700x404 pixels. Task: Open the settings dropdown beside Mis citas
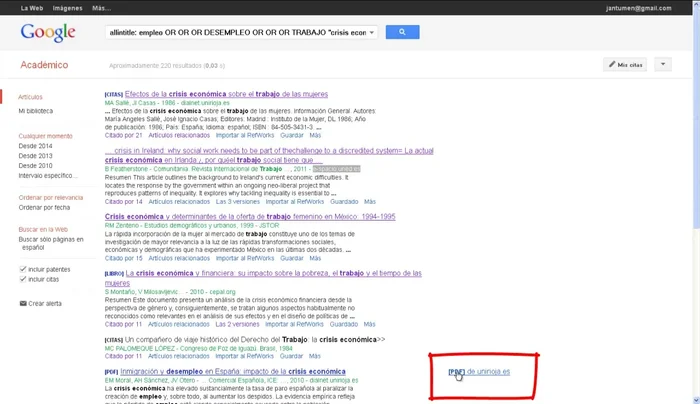click(663, 64)
